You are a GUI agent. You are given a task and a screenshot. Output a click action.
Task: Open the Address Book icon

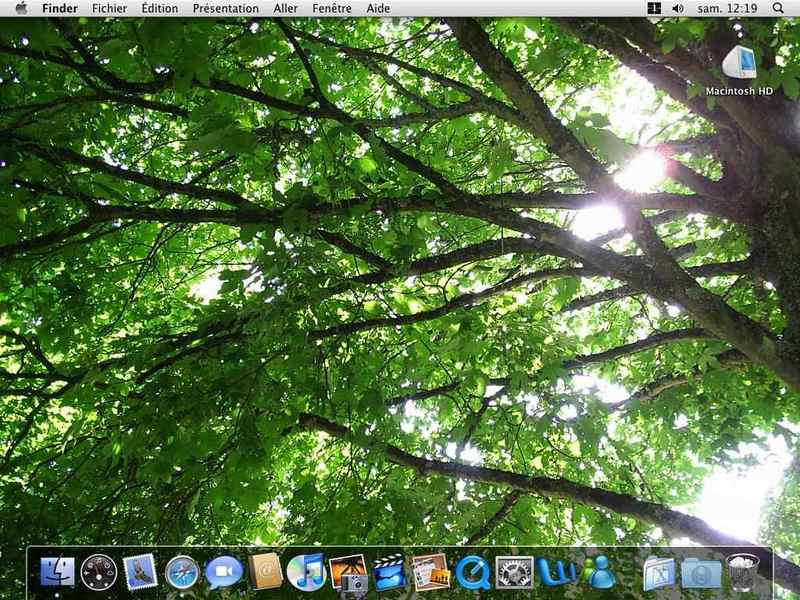coord(265,571)
